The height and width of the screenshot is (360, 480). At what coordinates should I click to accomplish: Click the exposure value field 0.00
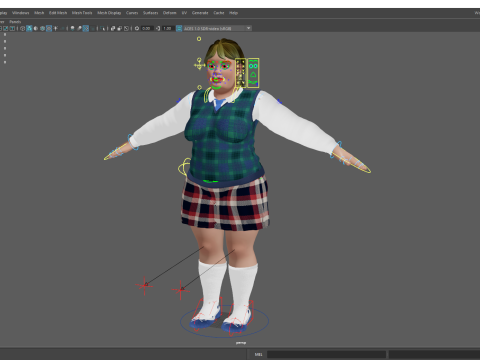click(147, 28)
